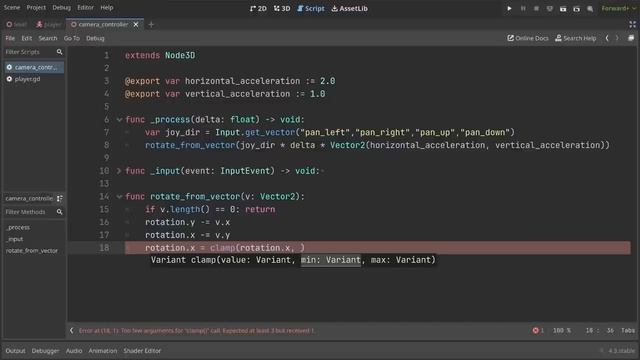
Task: Select camera_contr... script in list
Action: [x=34, y=67]
